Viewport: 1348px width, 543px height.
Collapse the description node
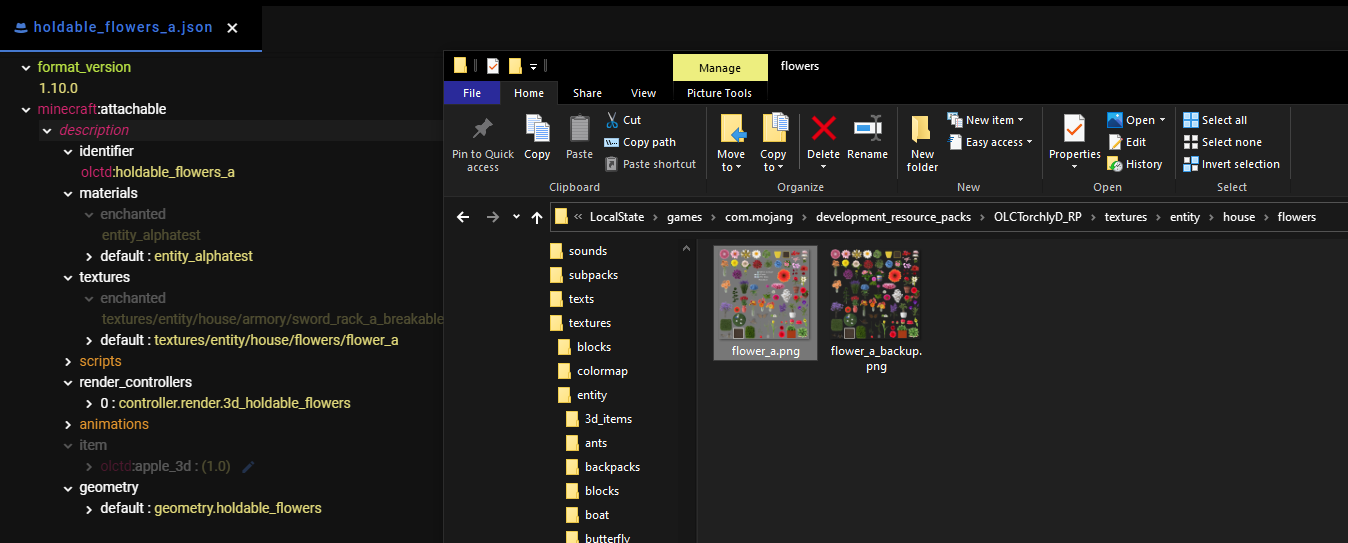pyautogui.click(x=47, y=130)
